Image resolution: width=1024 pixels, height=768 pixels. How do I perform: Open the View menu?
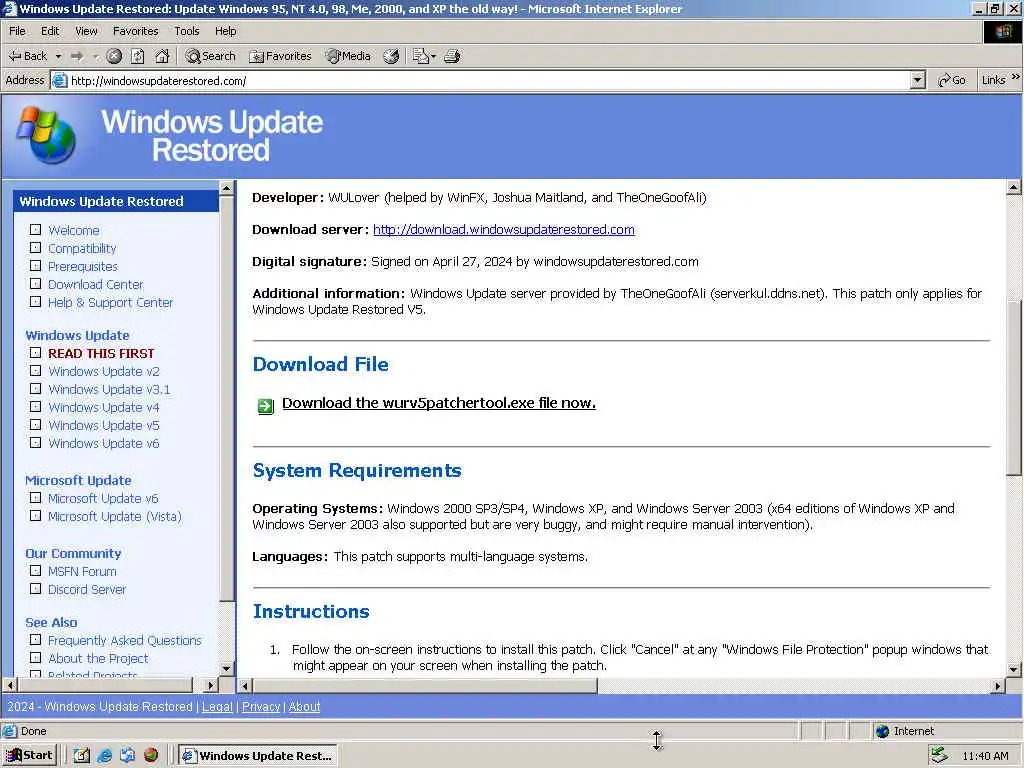click(86, 31)
